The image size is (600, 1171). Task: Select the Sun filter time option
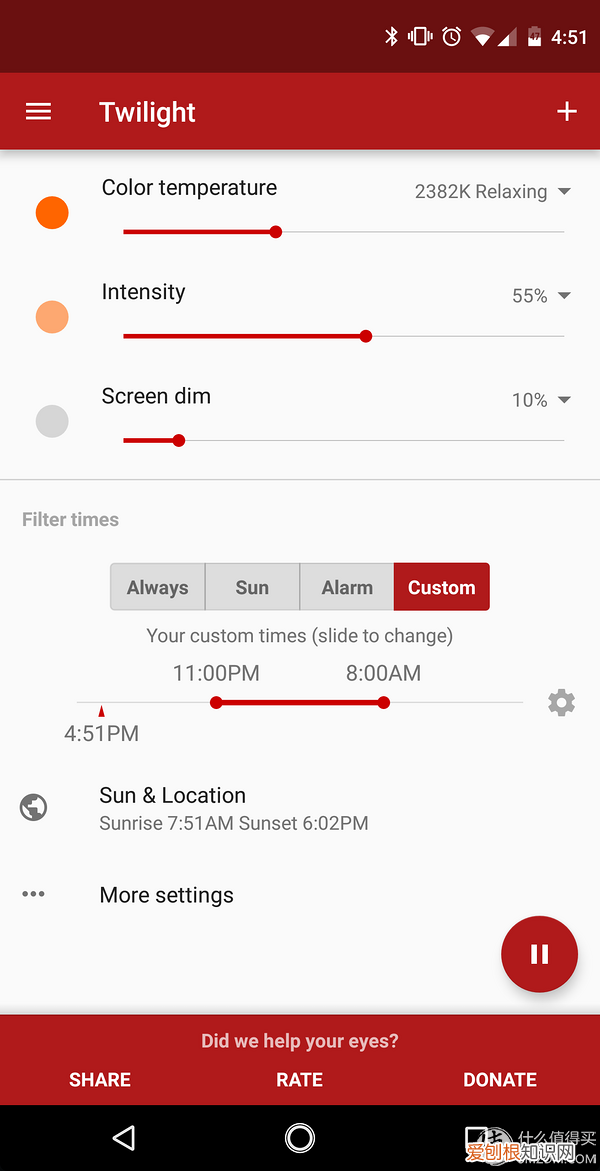click(x=252, y=587)
